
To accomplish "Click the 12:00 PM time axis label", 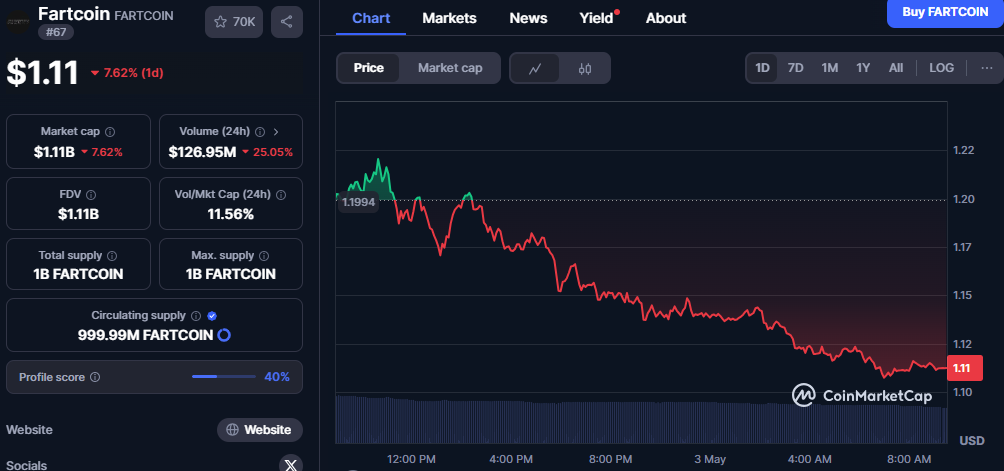I will (x=412, y=459).
